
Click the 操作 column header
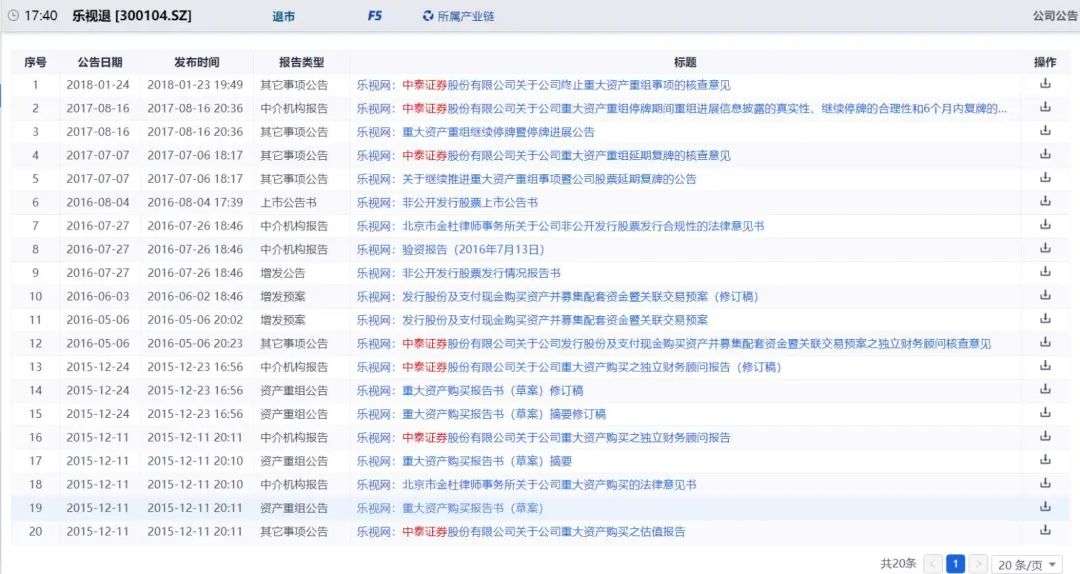[x=1045, y=62]
